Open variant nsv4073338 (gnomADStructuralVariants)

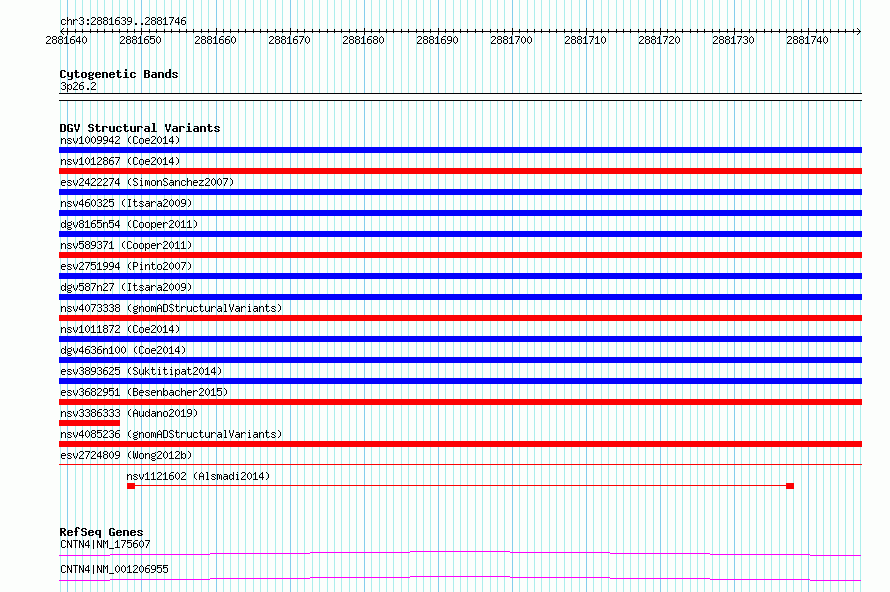tap(171, 308)
